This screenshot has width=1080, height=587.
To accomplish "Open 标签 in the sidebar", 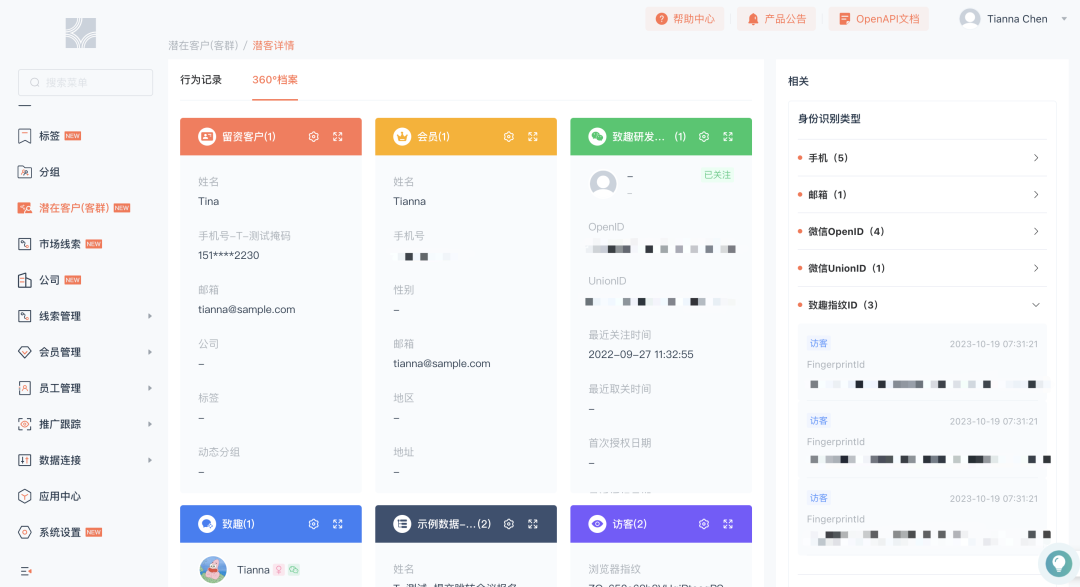I will tap(49, 136).
